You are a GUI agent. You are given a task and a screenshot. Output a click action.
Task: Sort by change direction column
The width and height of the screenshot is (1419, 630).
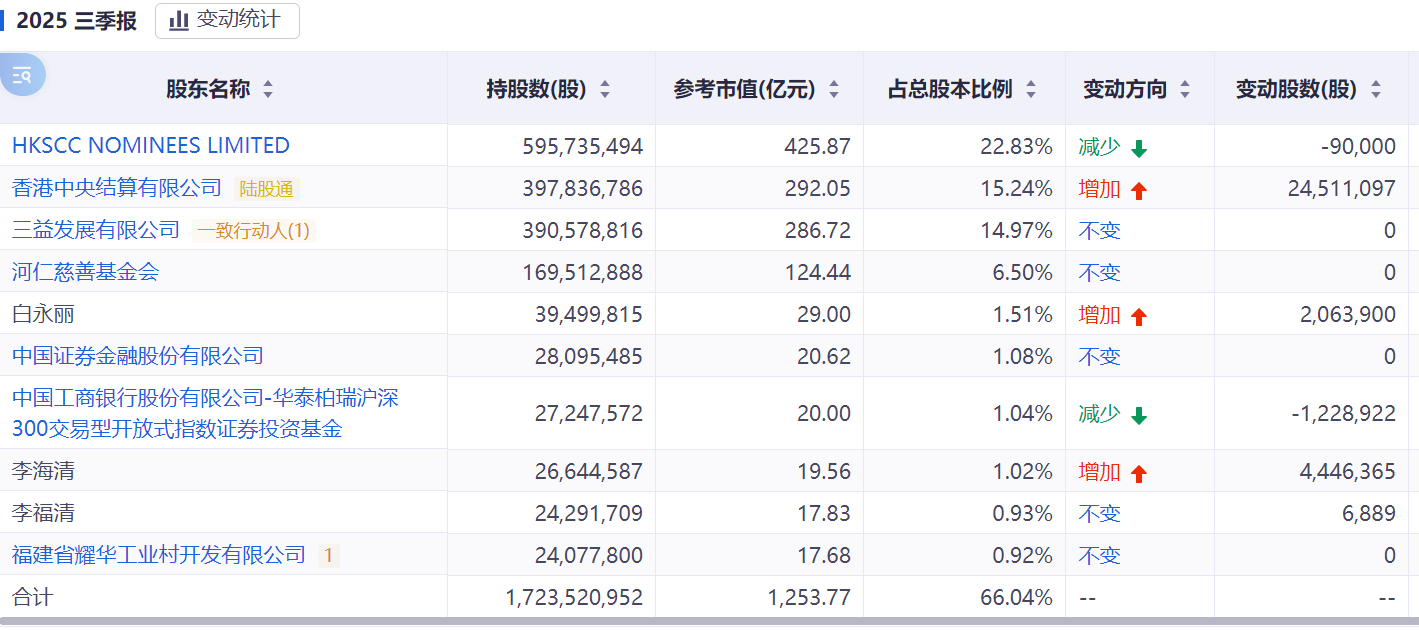click(x=1185, y=90)
